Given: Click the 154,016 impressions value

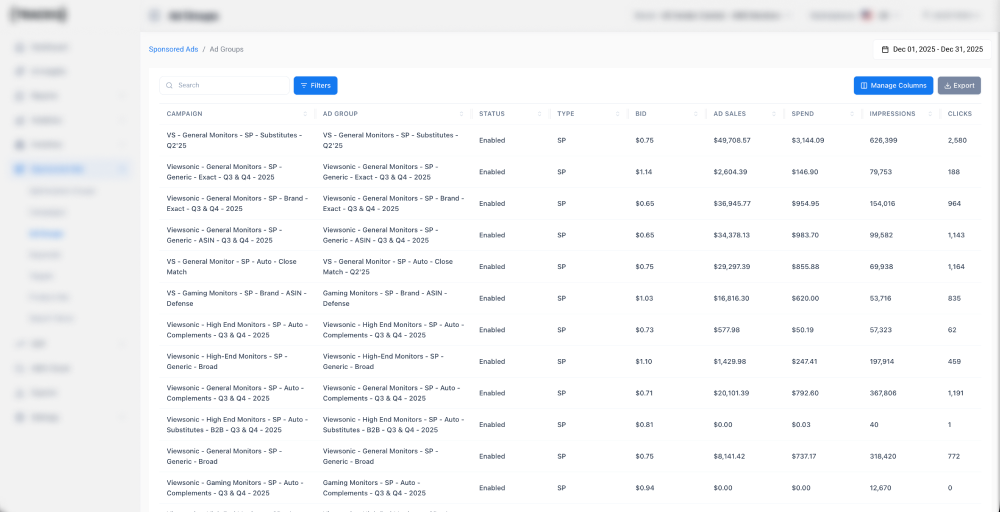Looking at the screenshot, I should 883,204.
